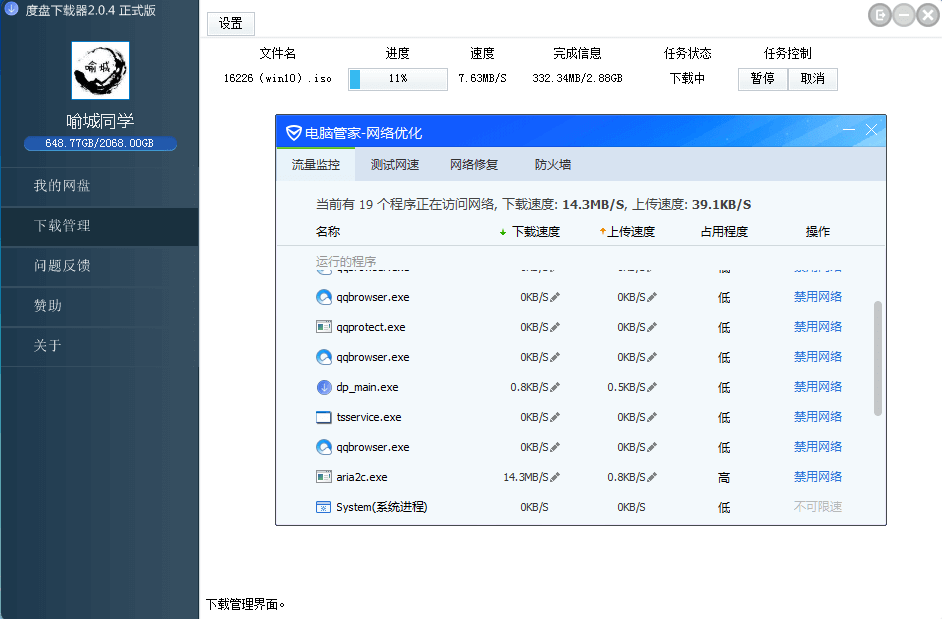
Task: Switch to the 流量监控 tab
Action: click(315, 165)
